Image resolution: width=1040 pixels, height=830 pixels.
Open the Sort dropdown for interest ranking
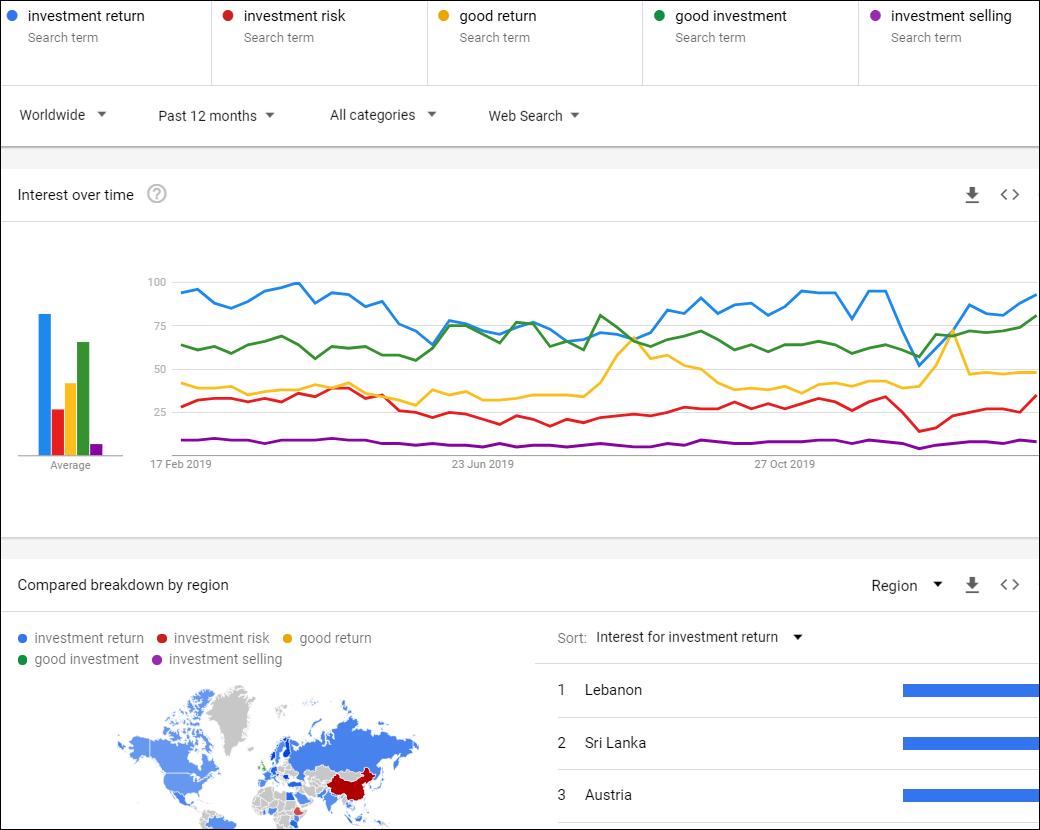[699, 637]
